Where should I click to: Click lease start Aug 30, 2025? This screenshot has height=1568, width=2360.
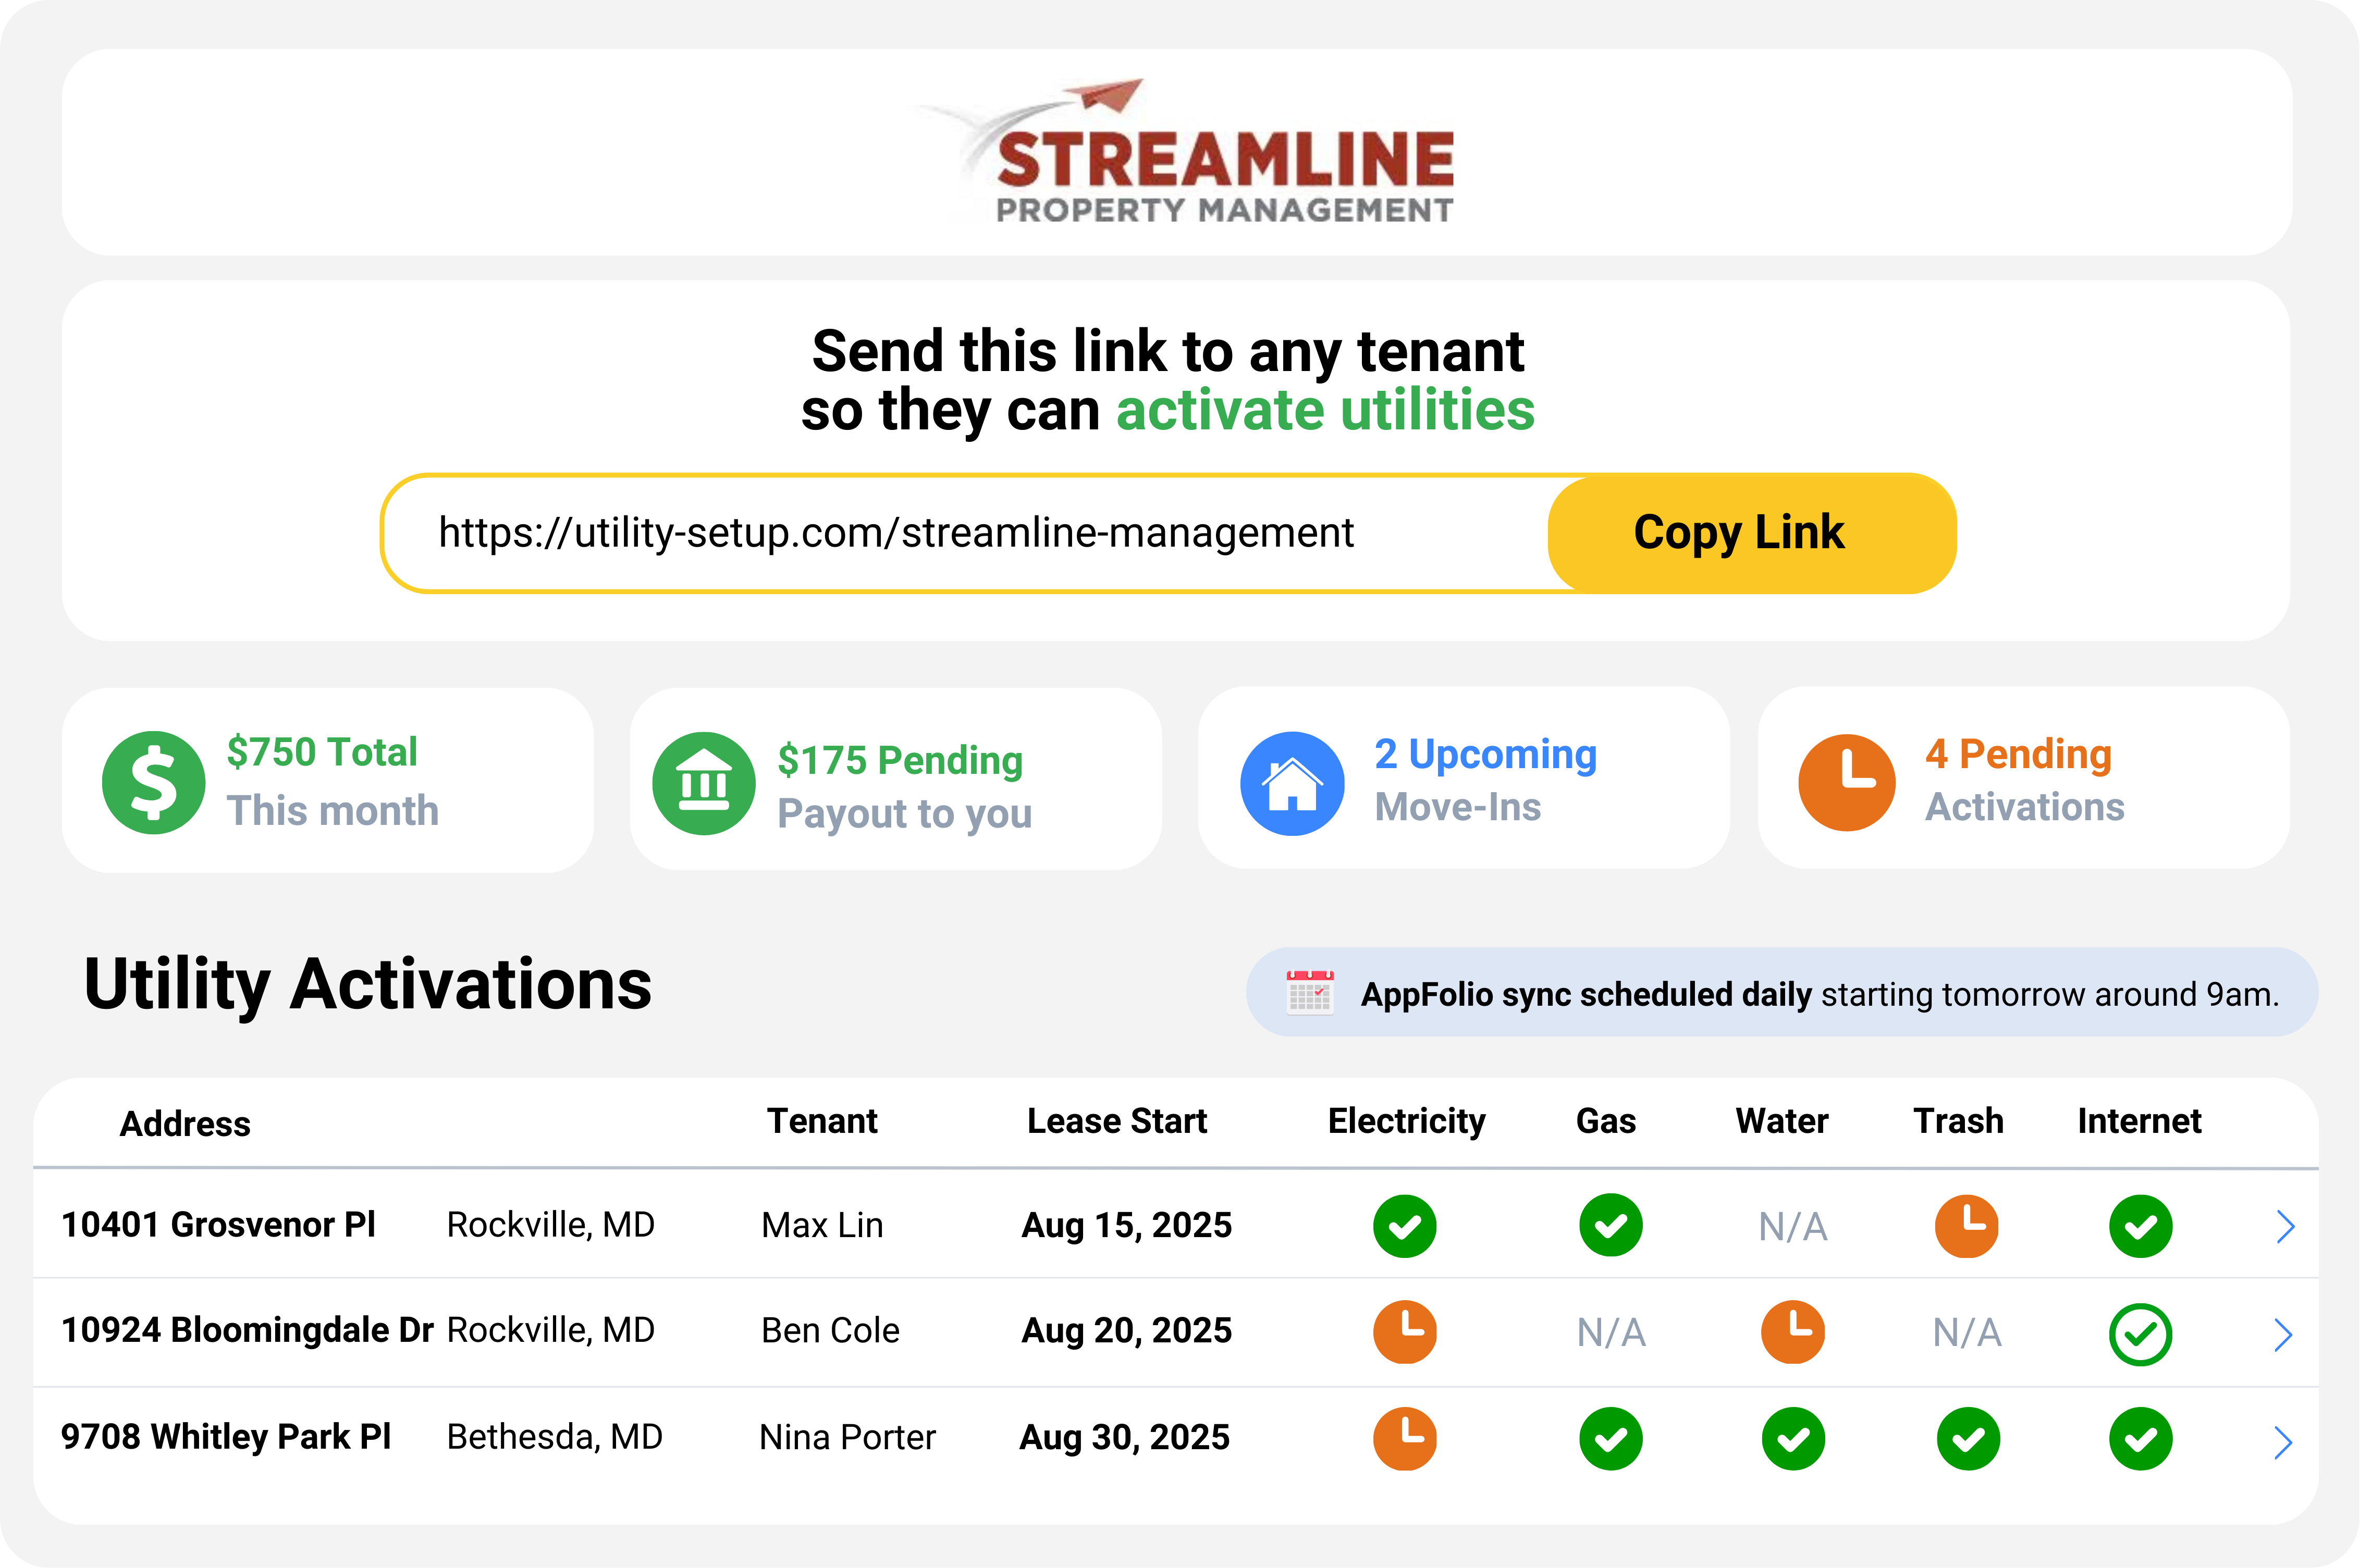click(1124, 1438)
